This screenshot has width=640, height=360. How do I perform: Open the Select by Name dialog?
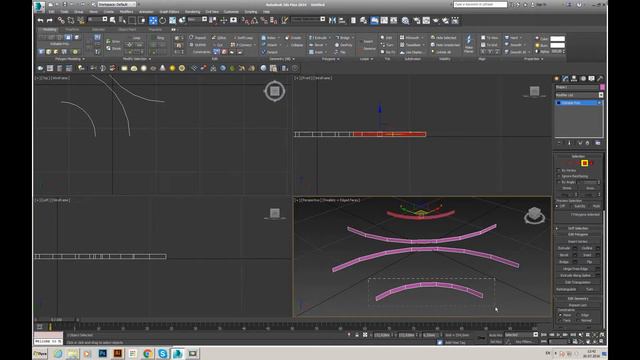122,20
